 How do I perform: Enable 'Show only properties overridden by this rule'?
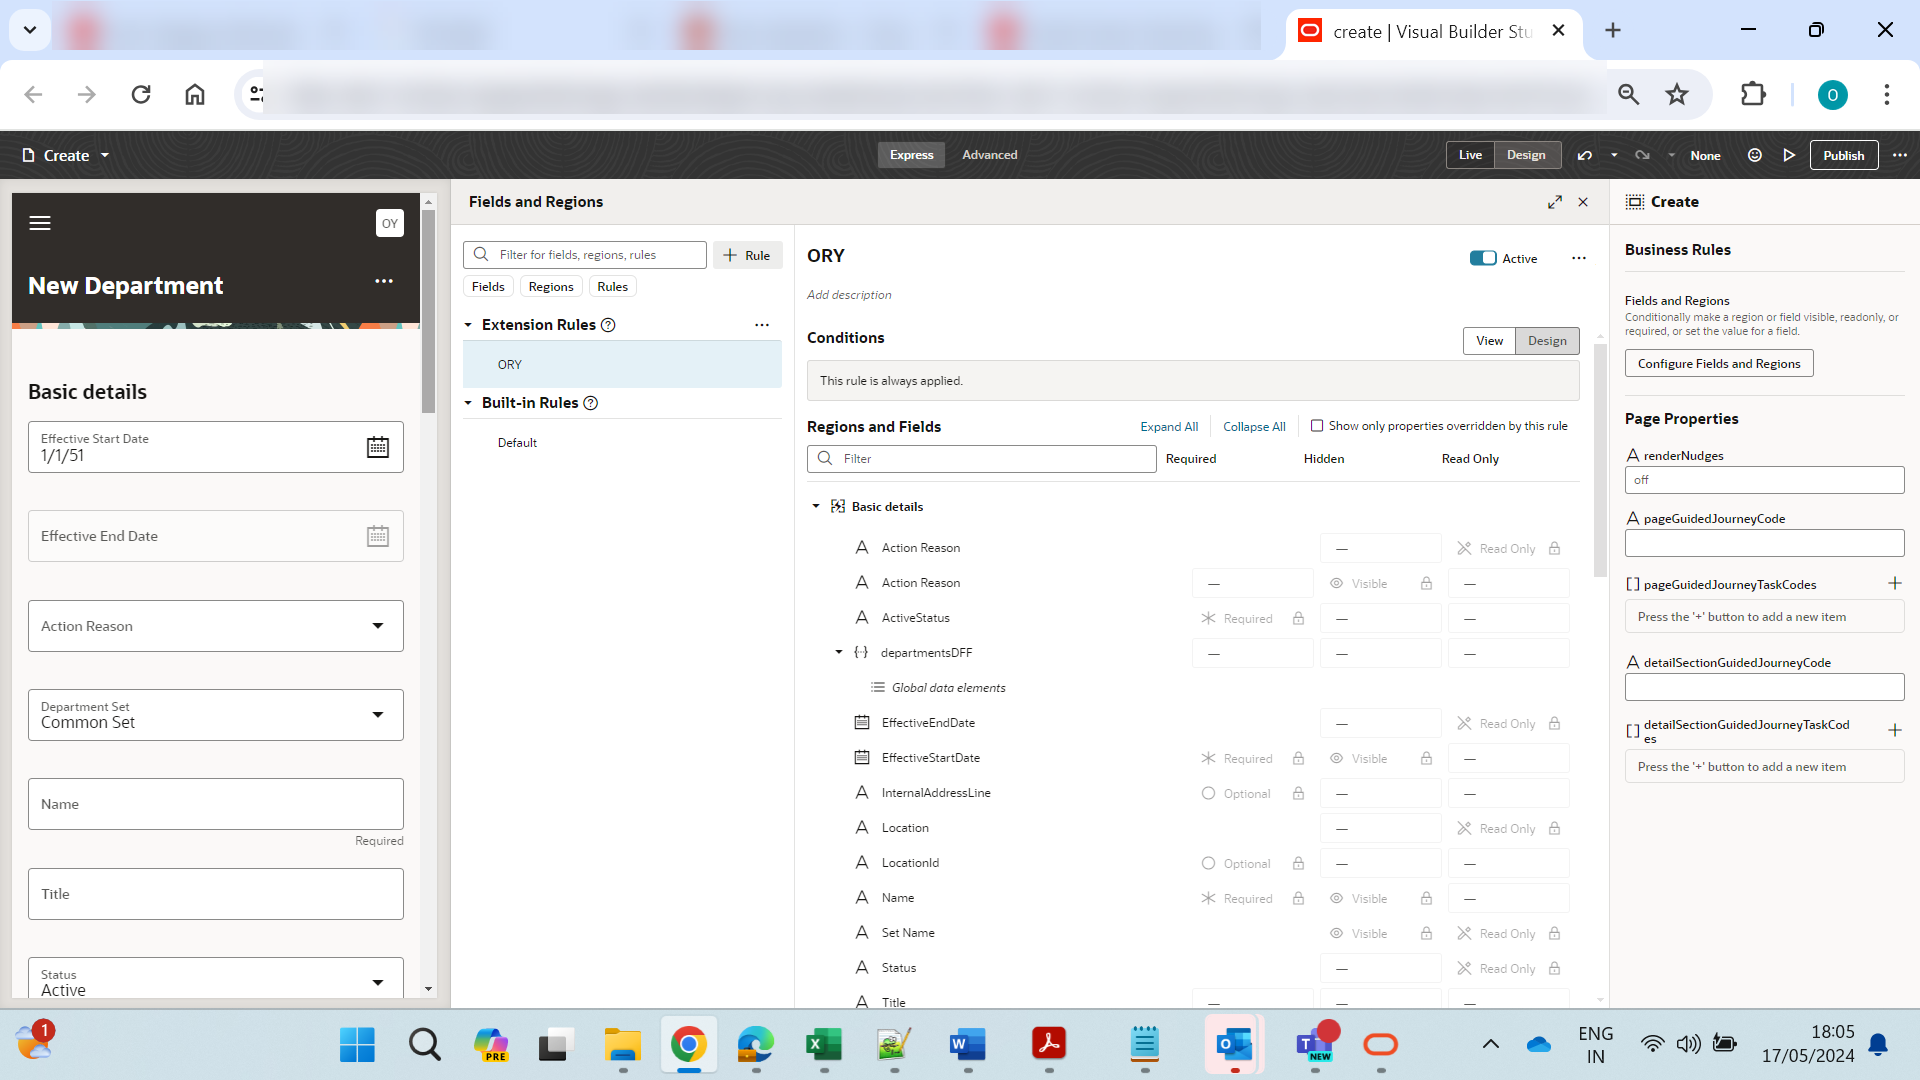click(1317, 426)
